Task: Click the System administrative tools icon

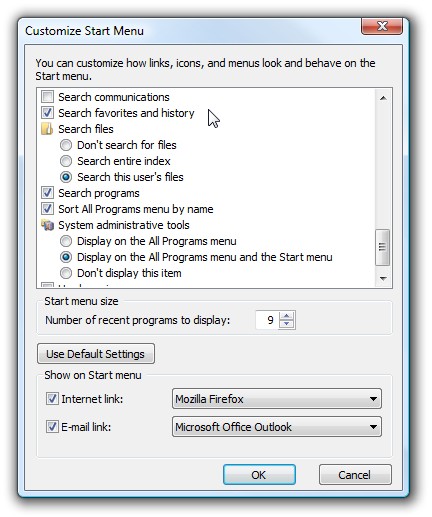Action: (x=47, y=225)
